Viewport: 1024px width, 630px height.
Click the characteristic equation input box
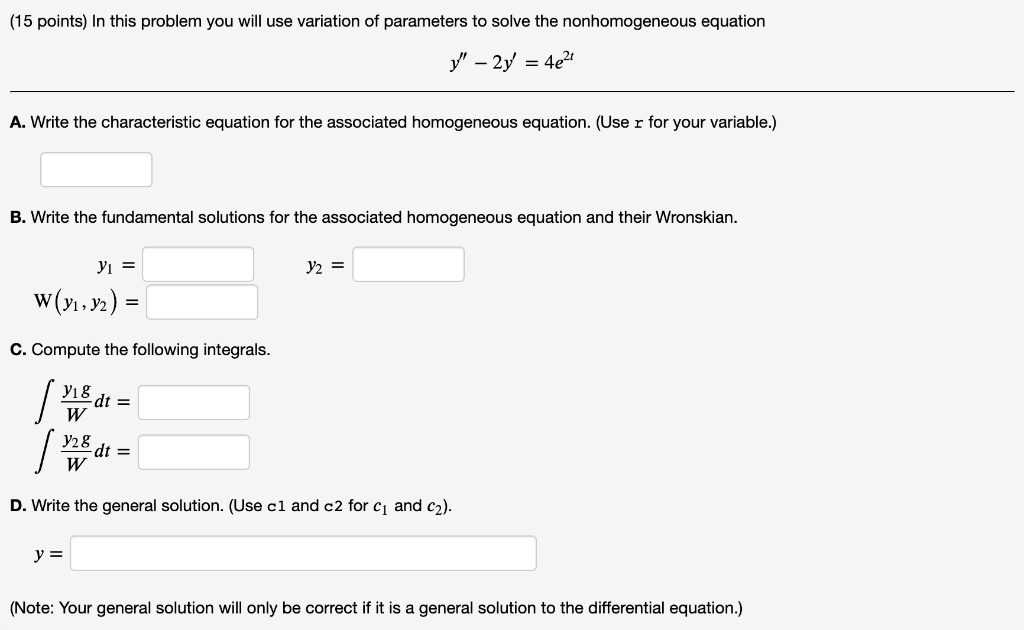point(95,169)
